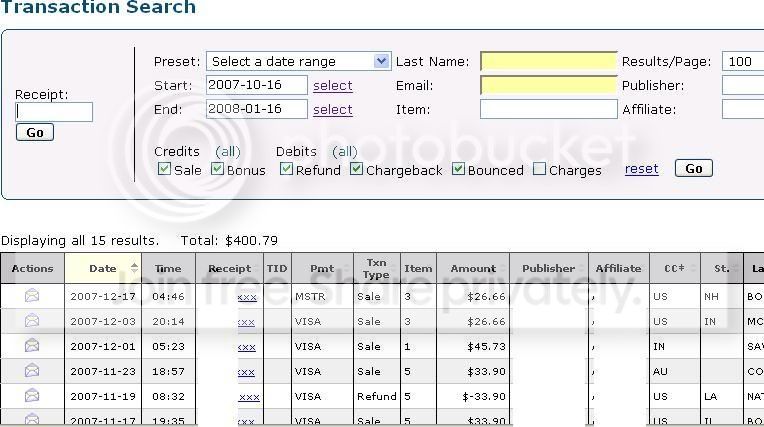This screenshot has height=427, width=764.
Task: Sort by Receipt column header
Action: pos(229,268)
